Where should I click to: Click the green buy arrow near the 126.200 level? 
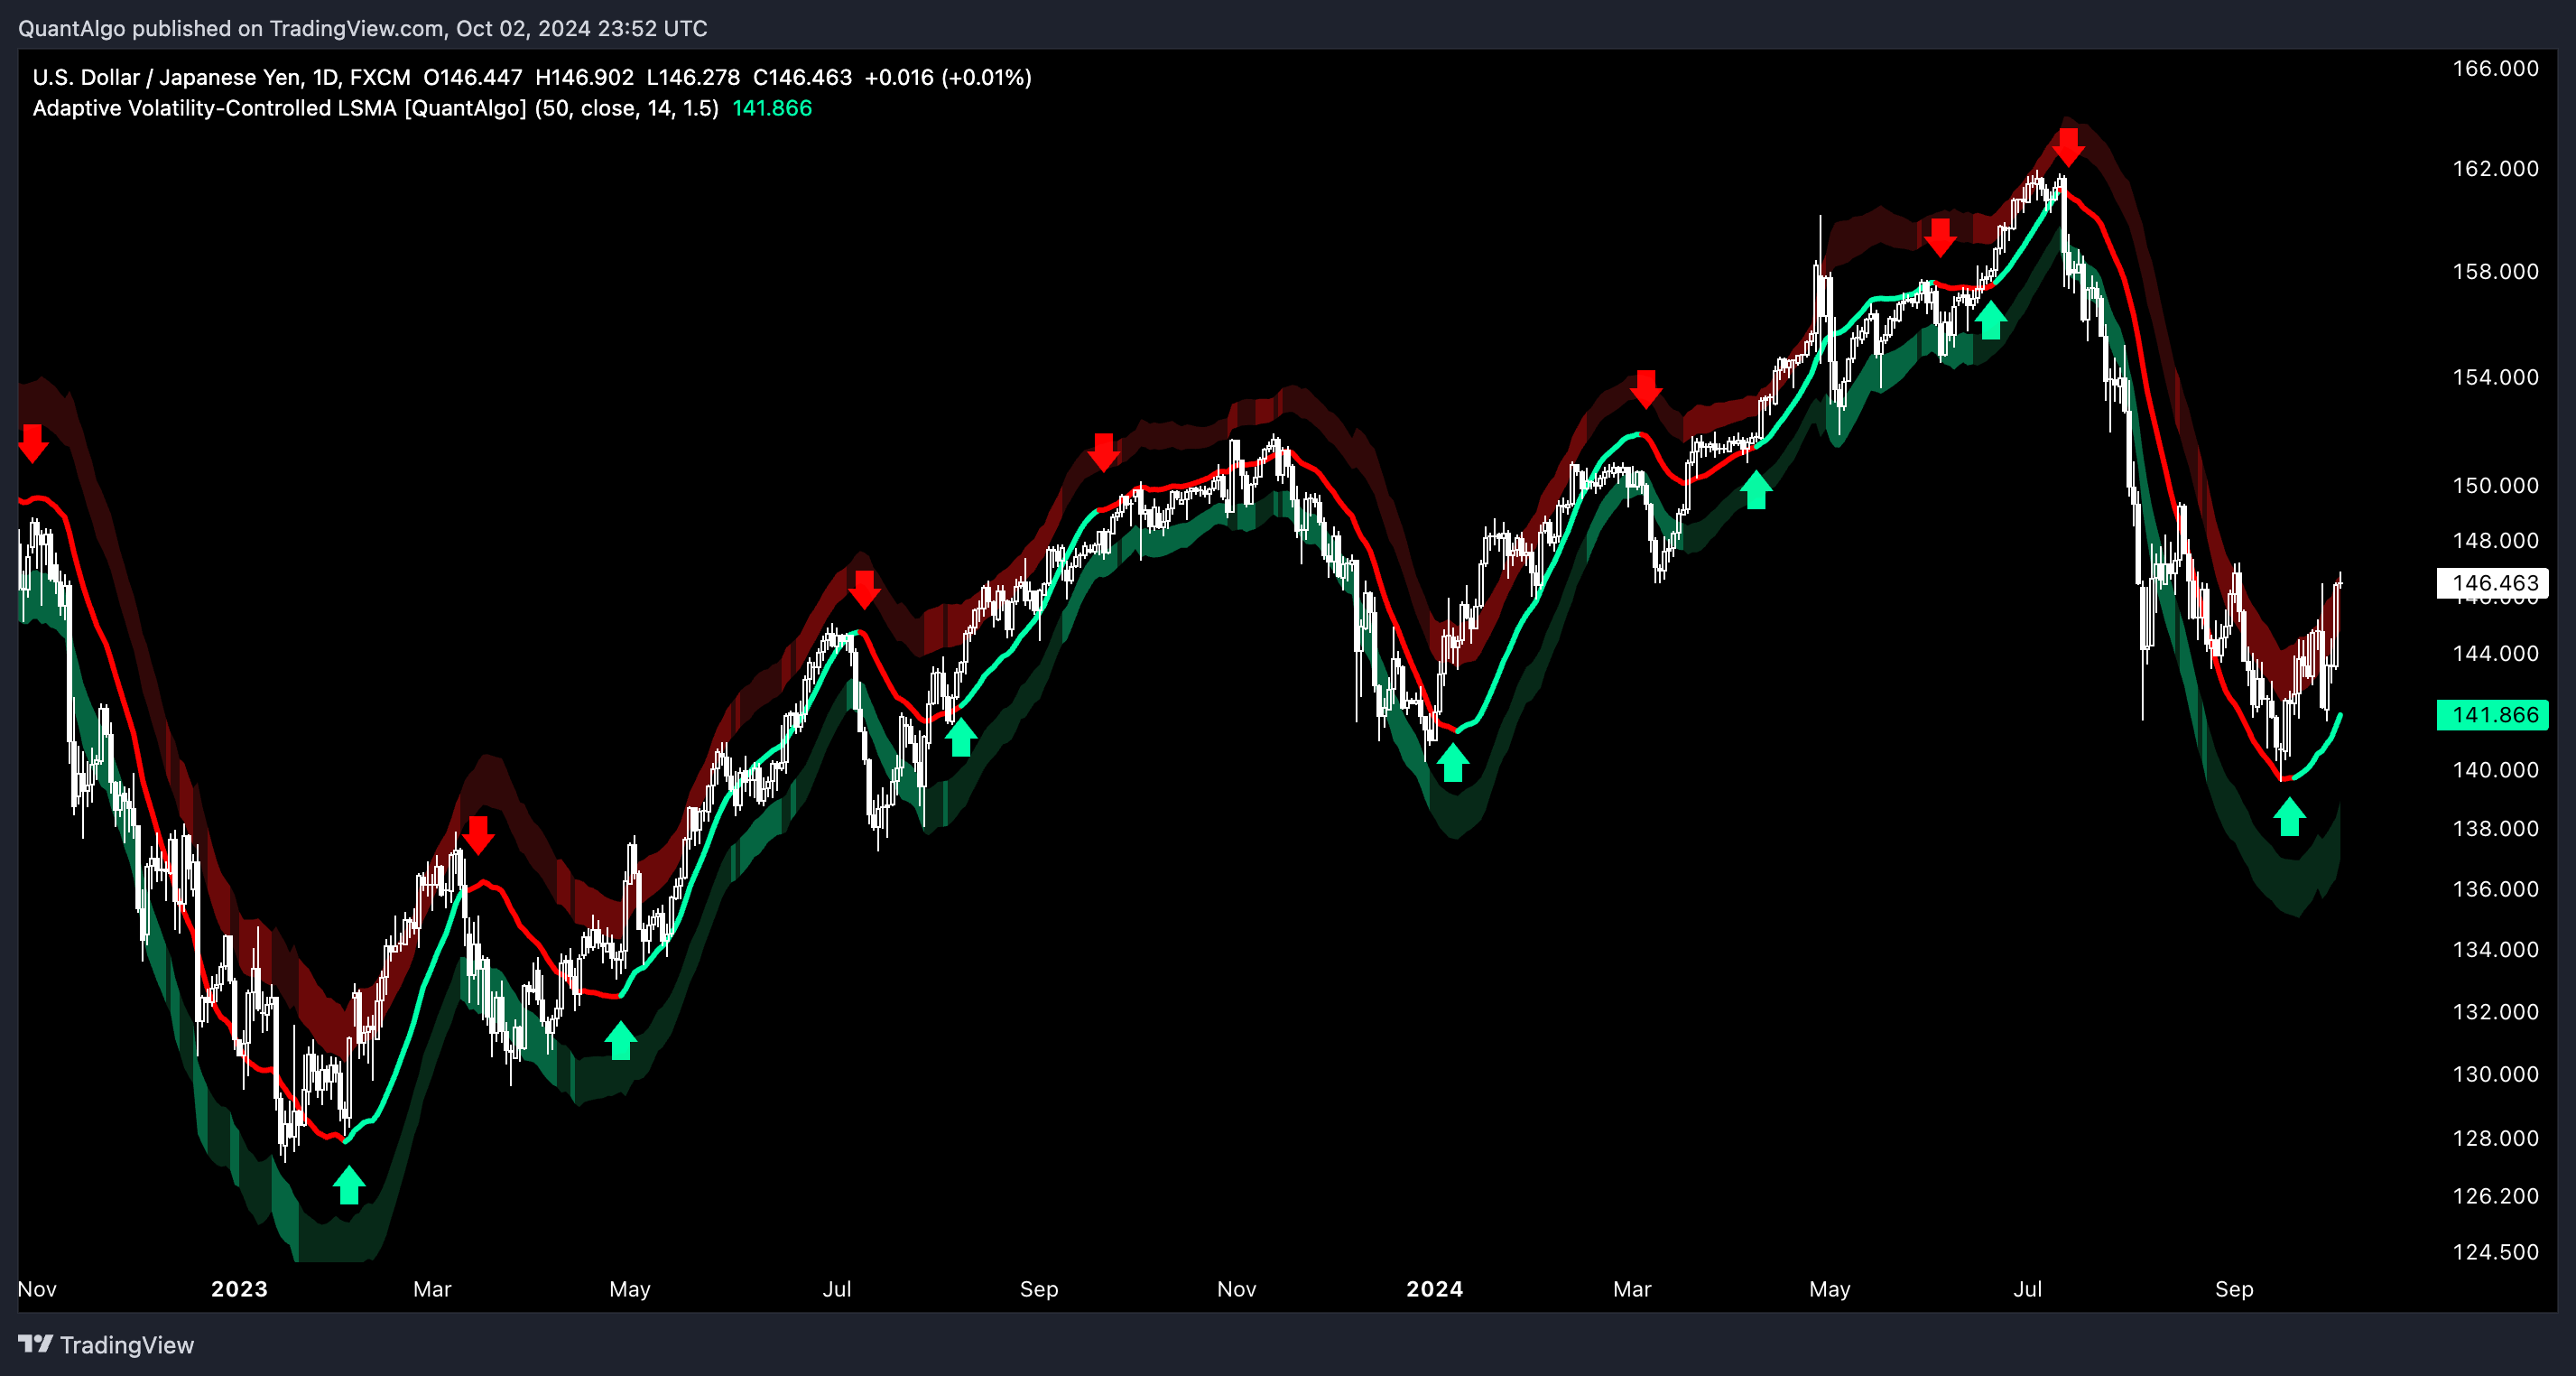pyautogui.click(x=349, y=1185)
